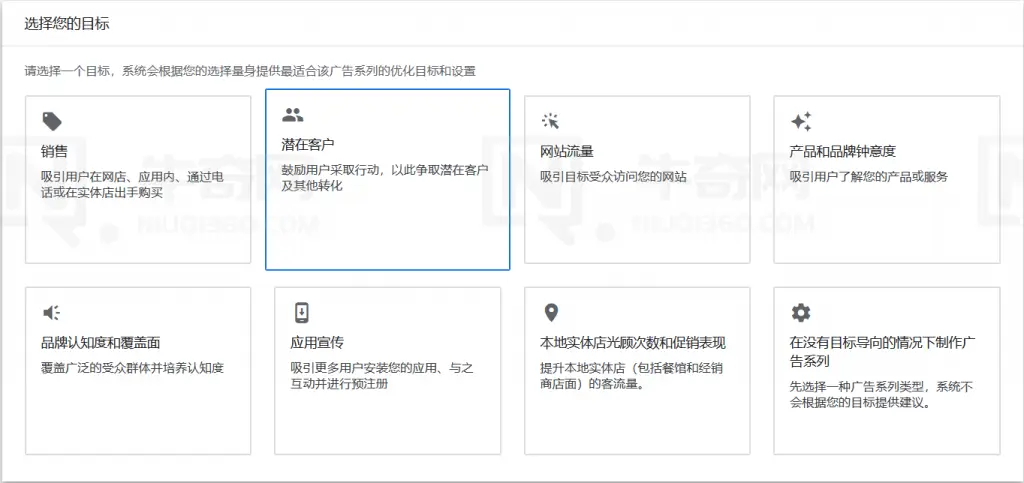1024x483 pixels.
Task: Click the cursor click icon for 网站流量
Action: coord(551,121)
